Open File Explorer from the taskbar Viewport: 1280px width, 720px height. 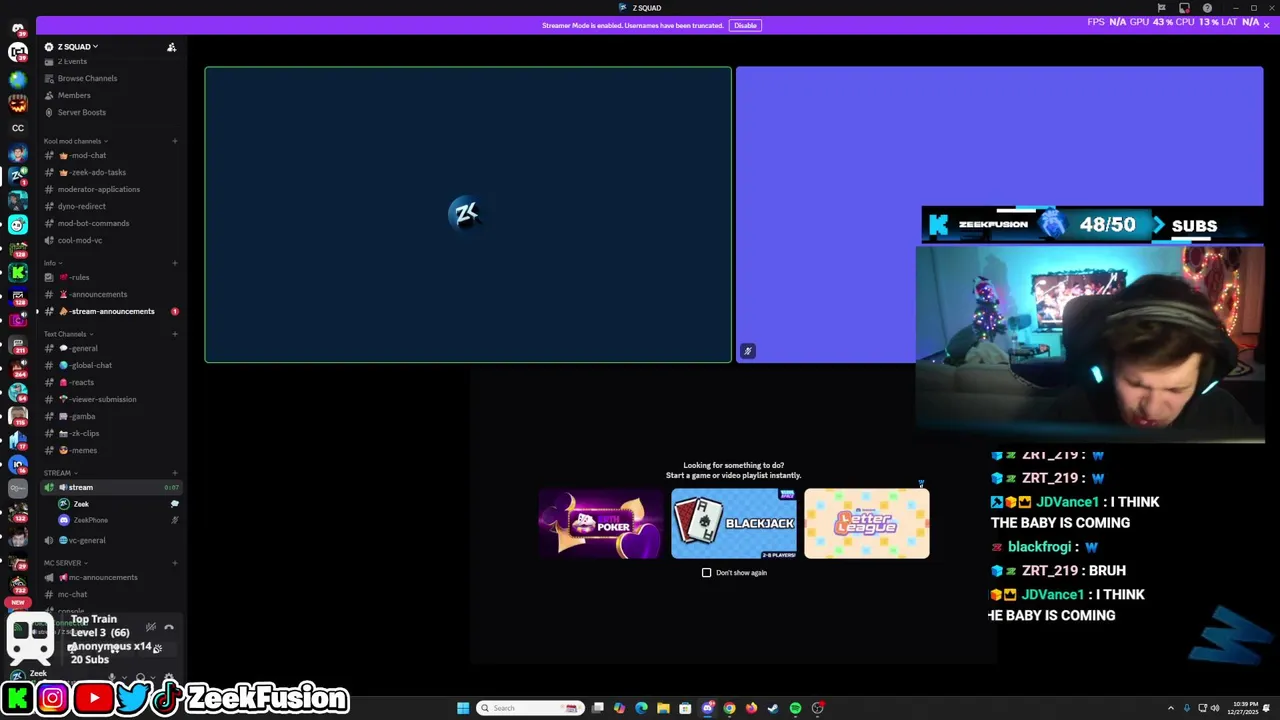tap(663, 708)
